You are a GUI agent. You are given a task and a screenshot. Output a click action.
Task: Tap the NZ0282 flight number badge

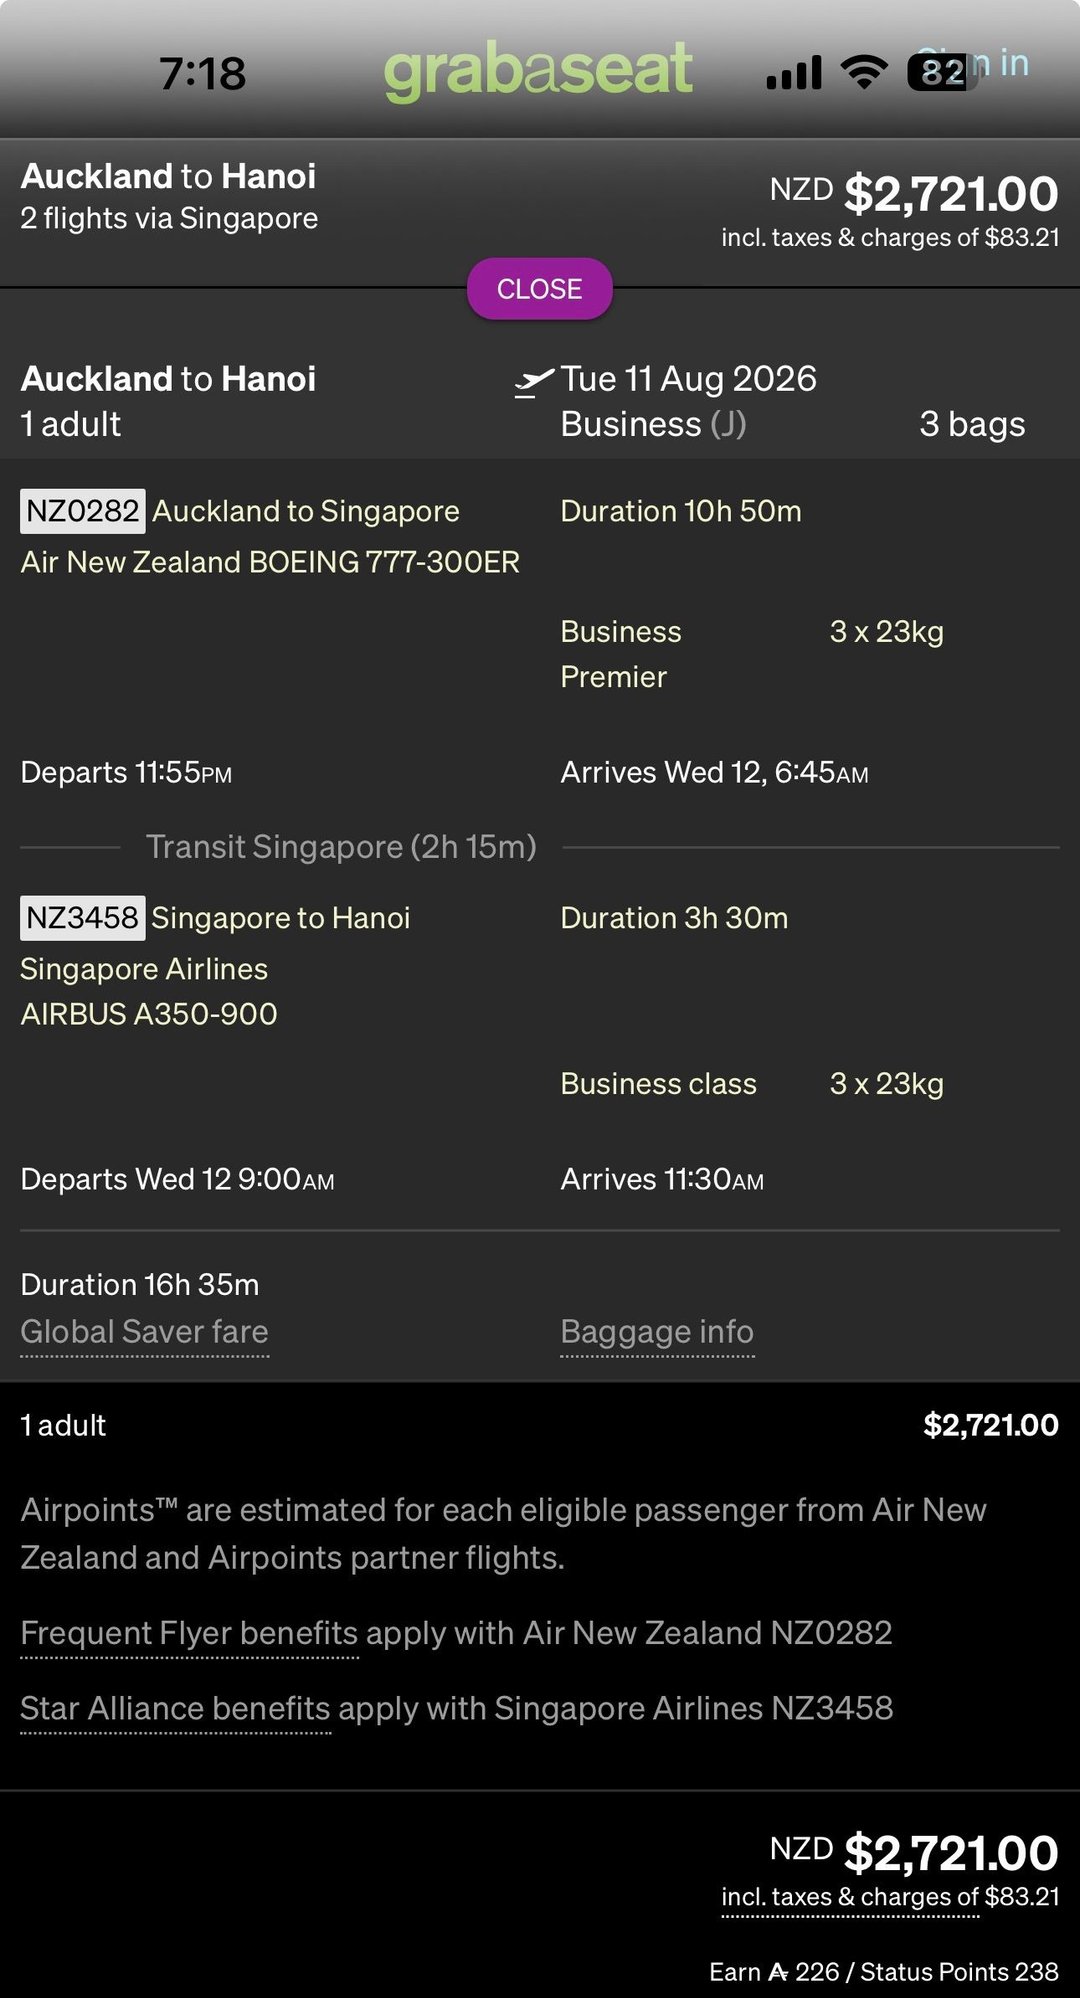pos(82,511)
